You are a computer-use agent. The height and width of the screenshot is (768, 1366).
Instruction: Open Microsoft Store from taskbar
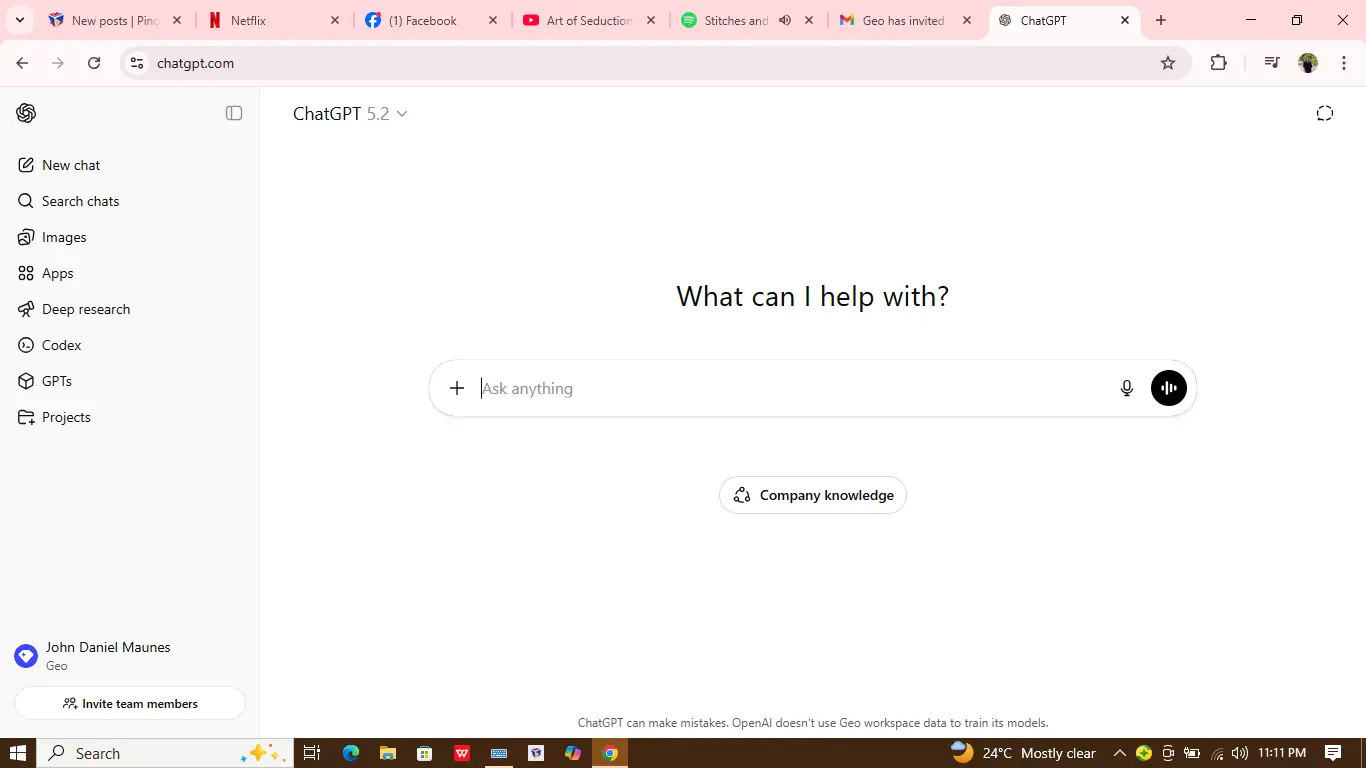(x=425, y=753)
